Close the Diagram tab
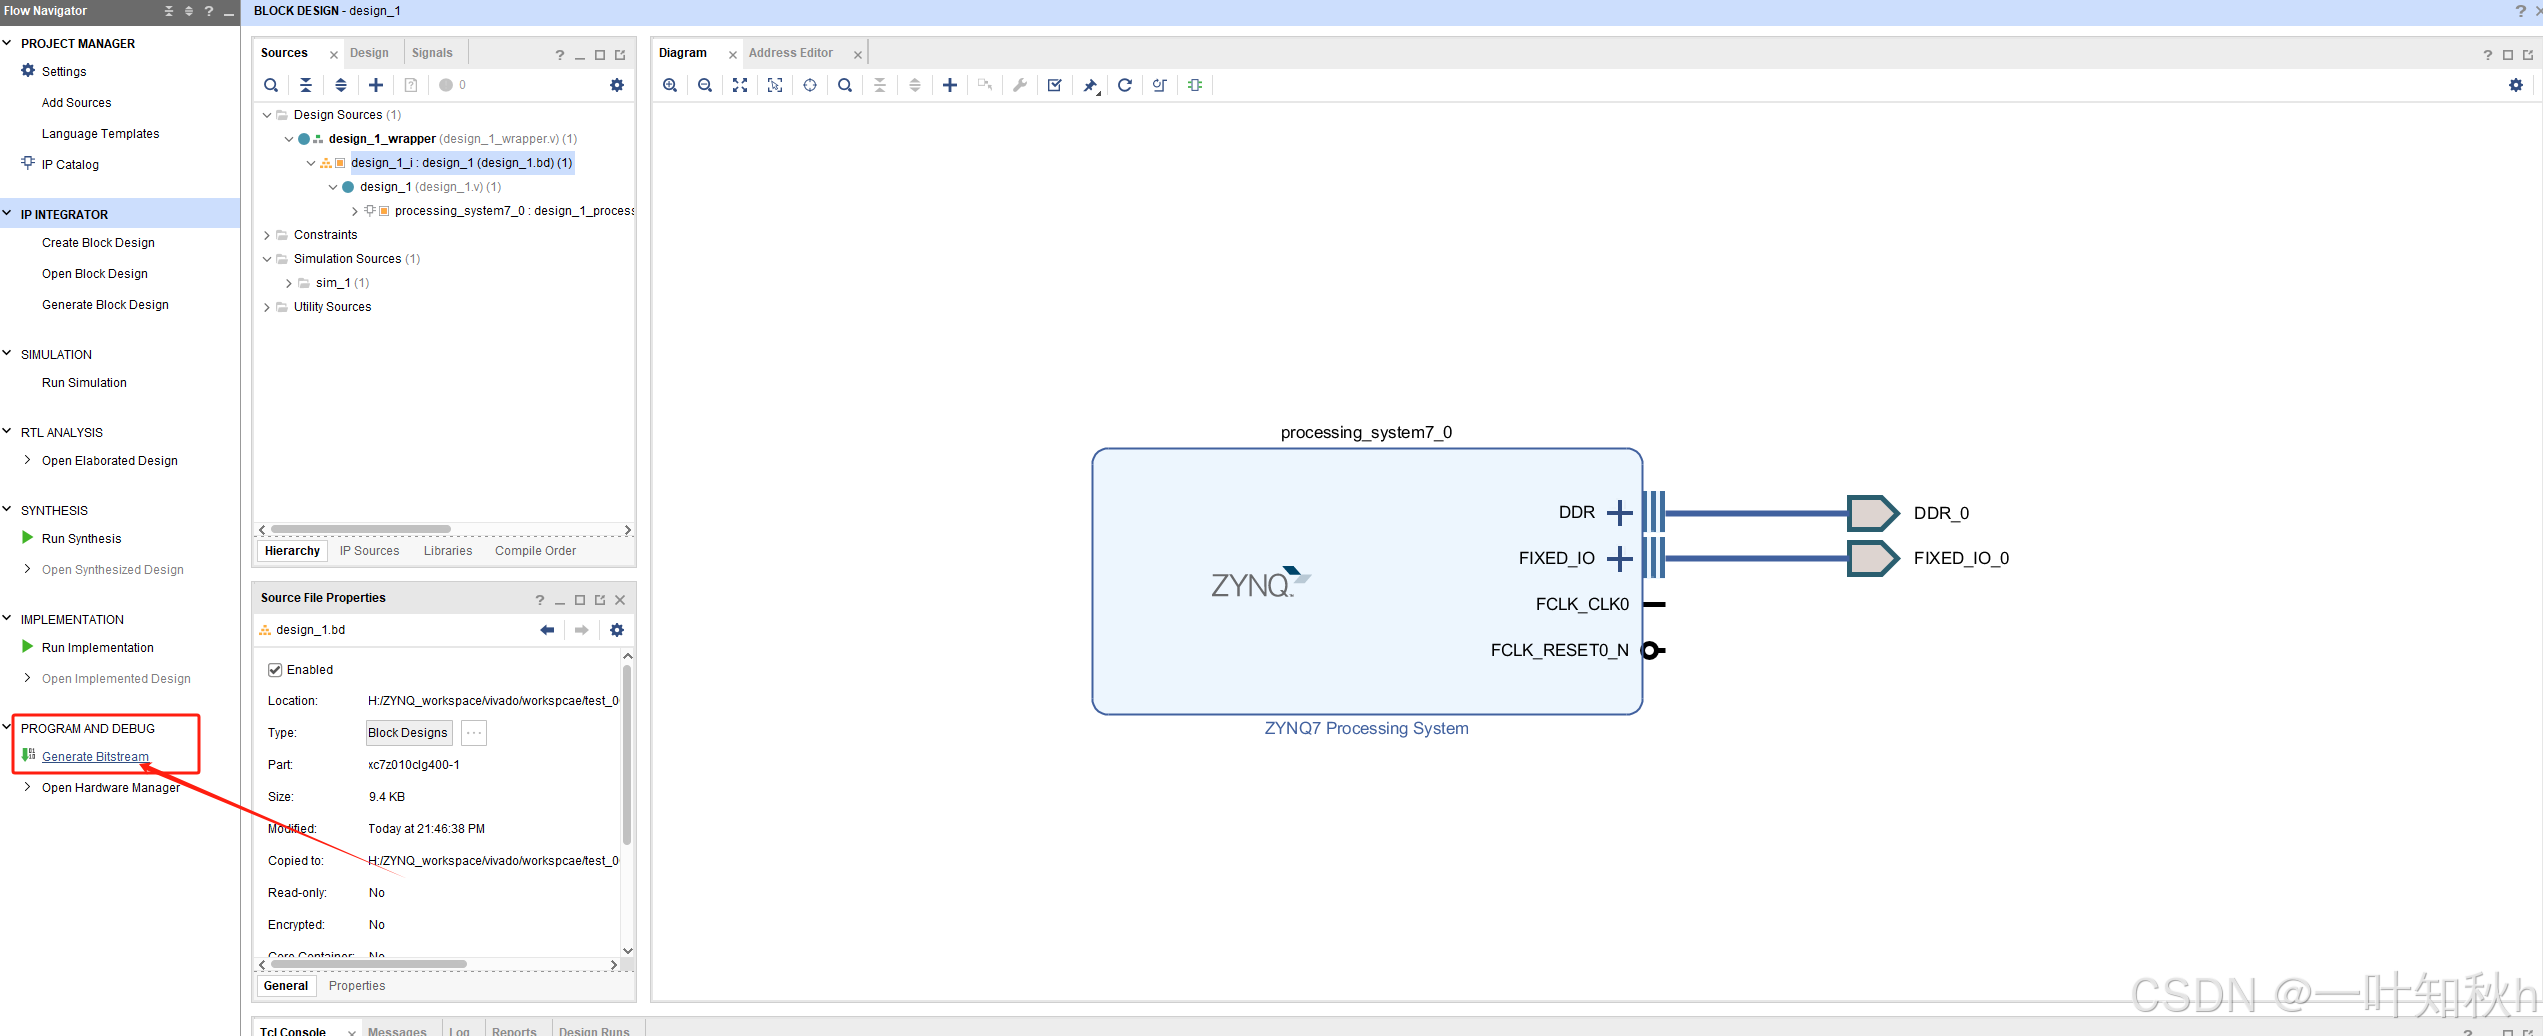This screenshot has height=1036, width=2543. coord(733,55)
